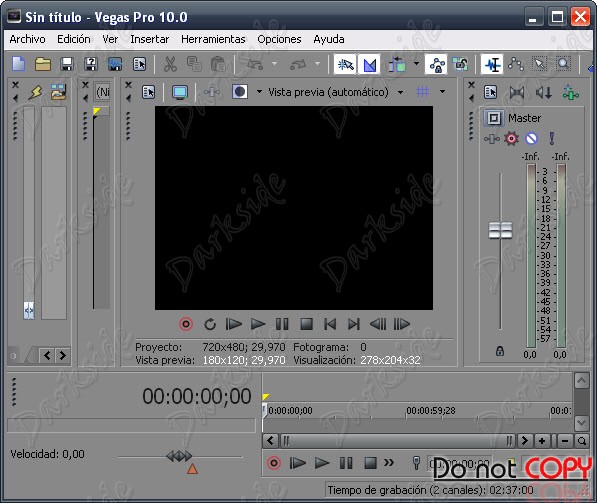Click Next Frame button under preview
Screen dimensions: 597x503
pos(402,324)
